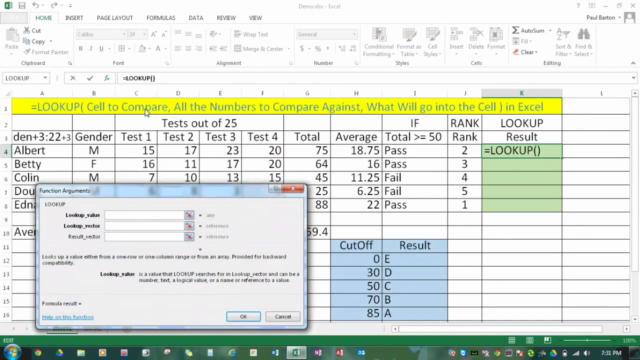This screenshot has height=360, width=640.
Task: Click collapse button next to Result_vector
Action: (189, 237)
